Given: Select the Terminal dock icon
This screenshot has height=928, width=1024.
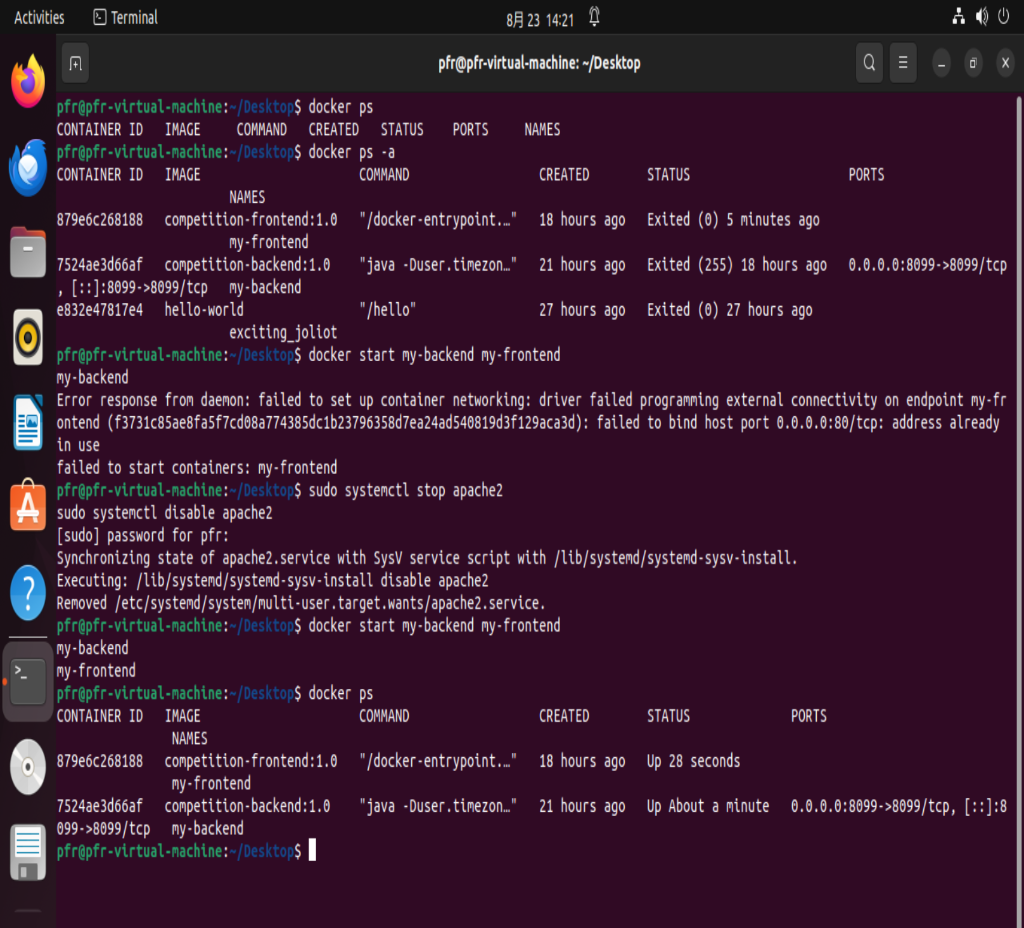Looking at the screenshot, I should tap(28, 681).
